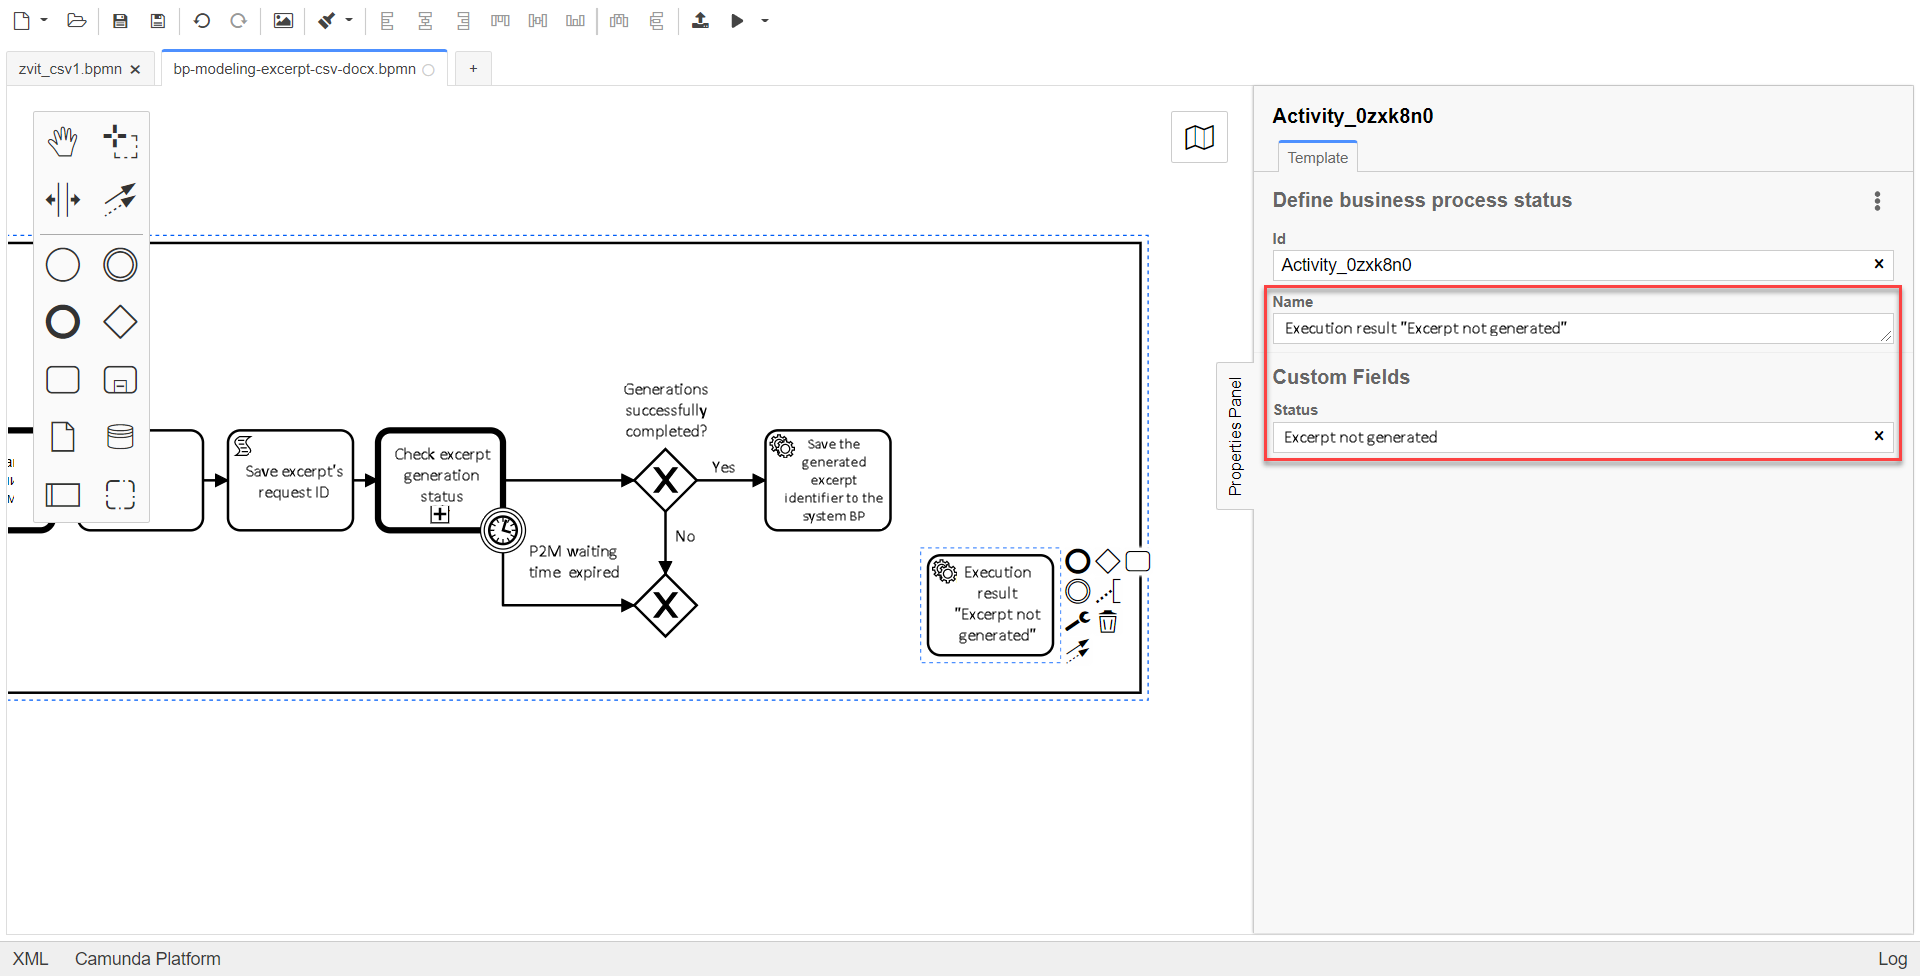Export diagram as an image
This screenshot has height=976, width=1920.
[x=283, y=20]
